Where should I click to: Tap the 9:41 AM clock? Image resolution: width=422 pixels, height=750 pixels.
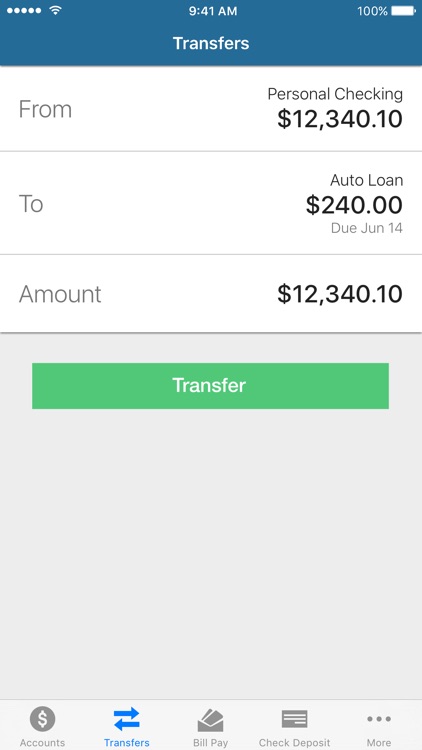coord(213,11)
